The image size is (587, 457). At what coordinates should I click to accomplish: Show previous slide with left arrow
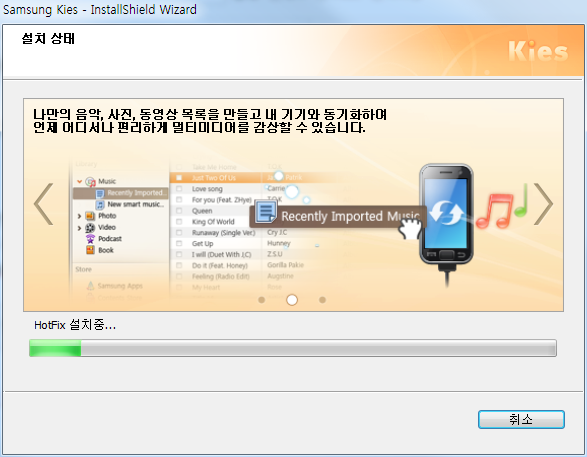click(44, 204)
